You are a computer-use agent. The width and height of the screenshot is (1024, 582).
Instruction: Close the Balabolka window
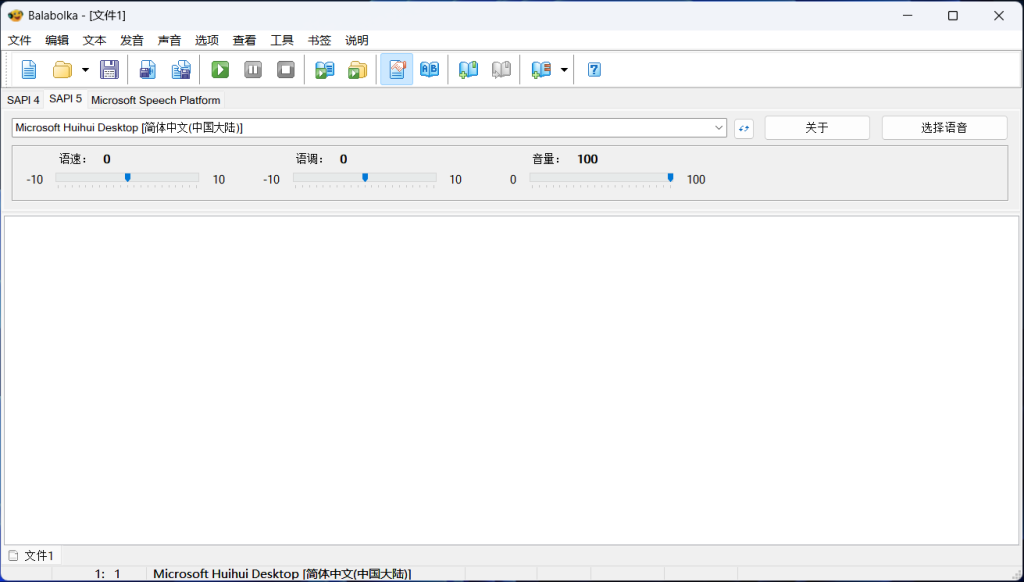point(999,15)
